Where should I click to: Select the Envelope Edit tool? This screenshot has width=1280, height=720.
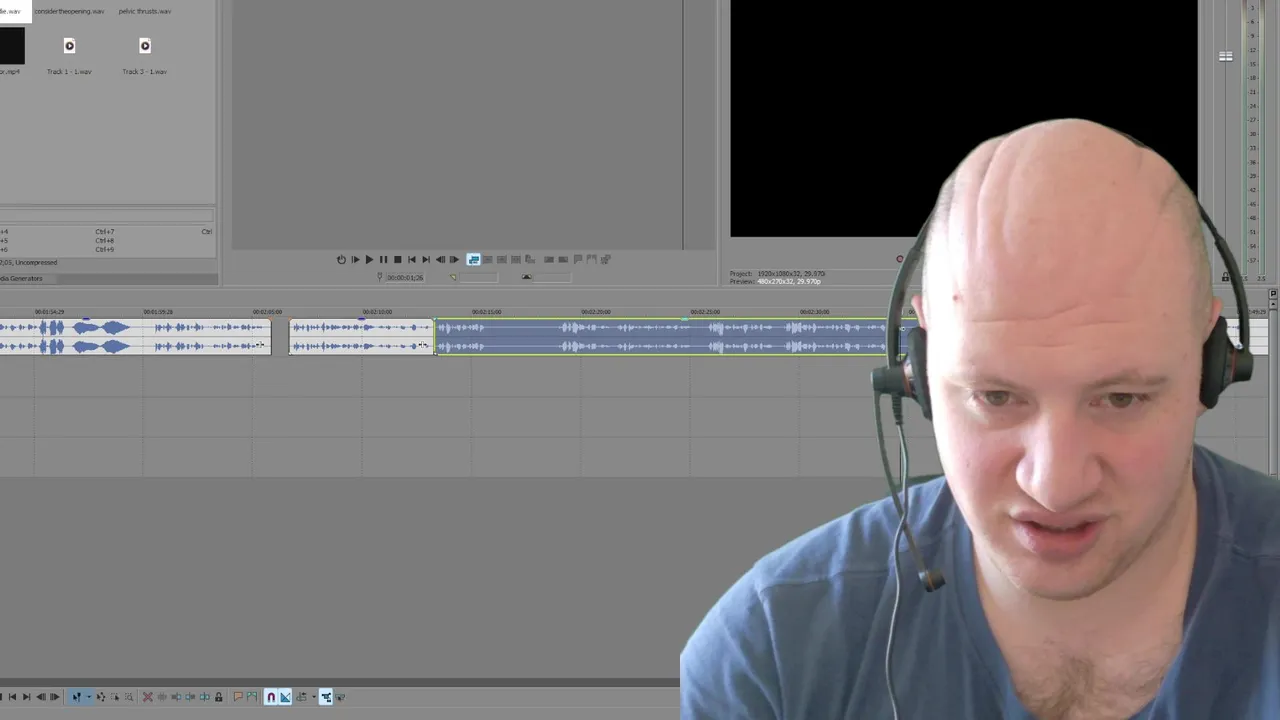(x=101, y=697)
